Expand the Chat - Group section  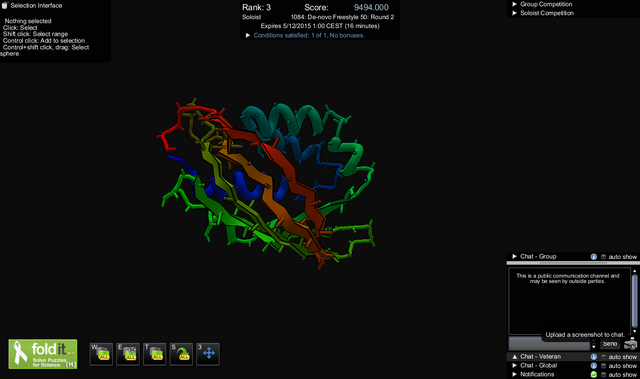[515, 257]
